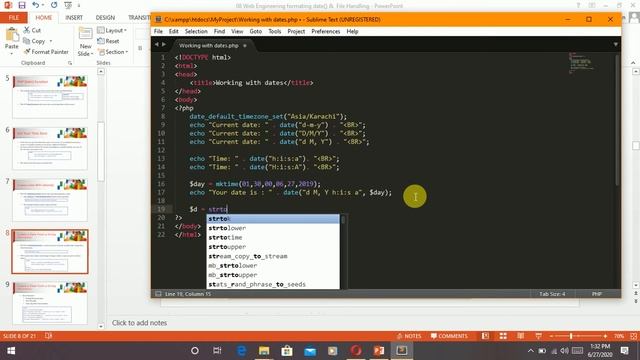Open the Find menu in Sublime
The image size is (640, 360).
[219, 31]
